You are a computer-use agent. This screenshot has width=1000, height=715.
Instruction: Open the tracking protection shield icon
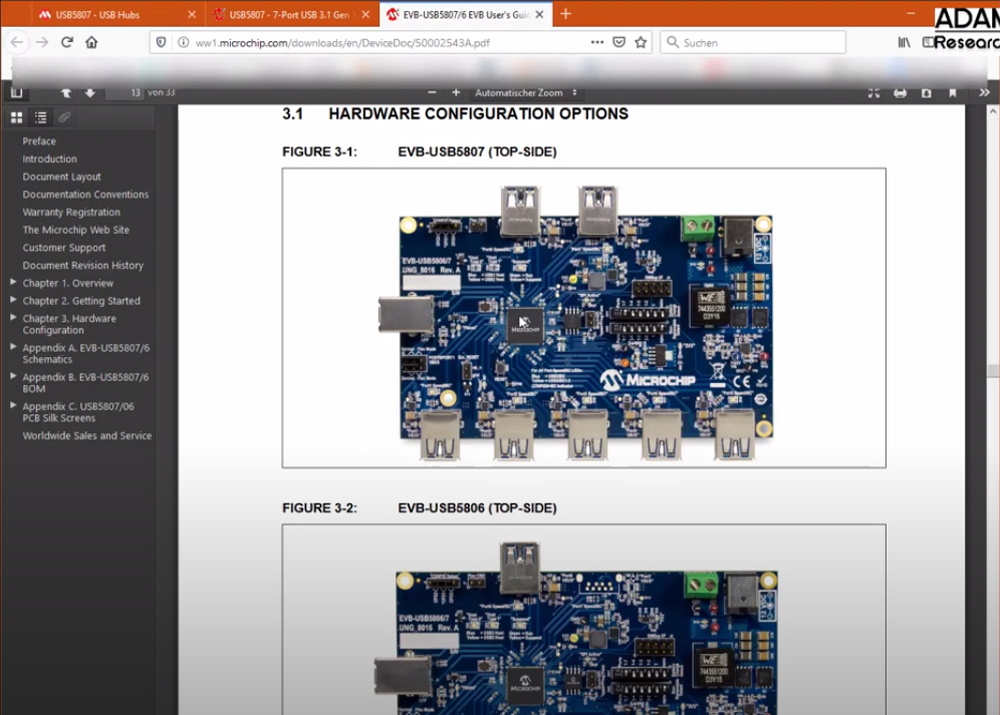tap(161, 42)
